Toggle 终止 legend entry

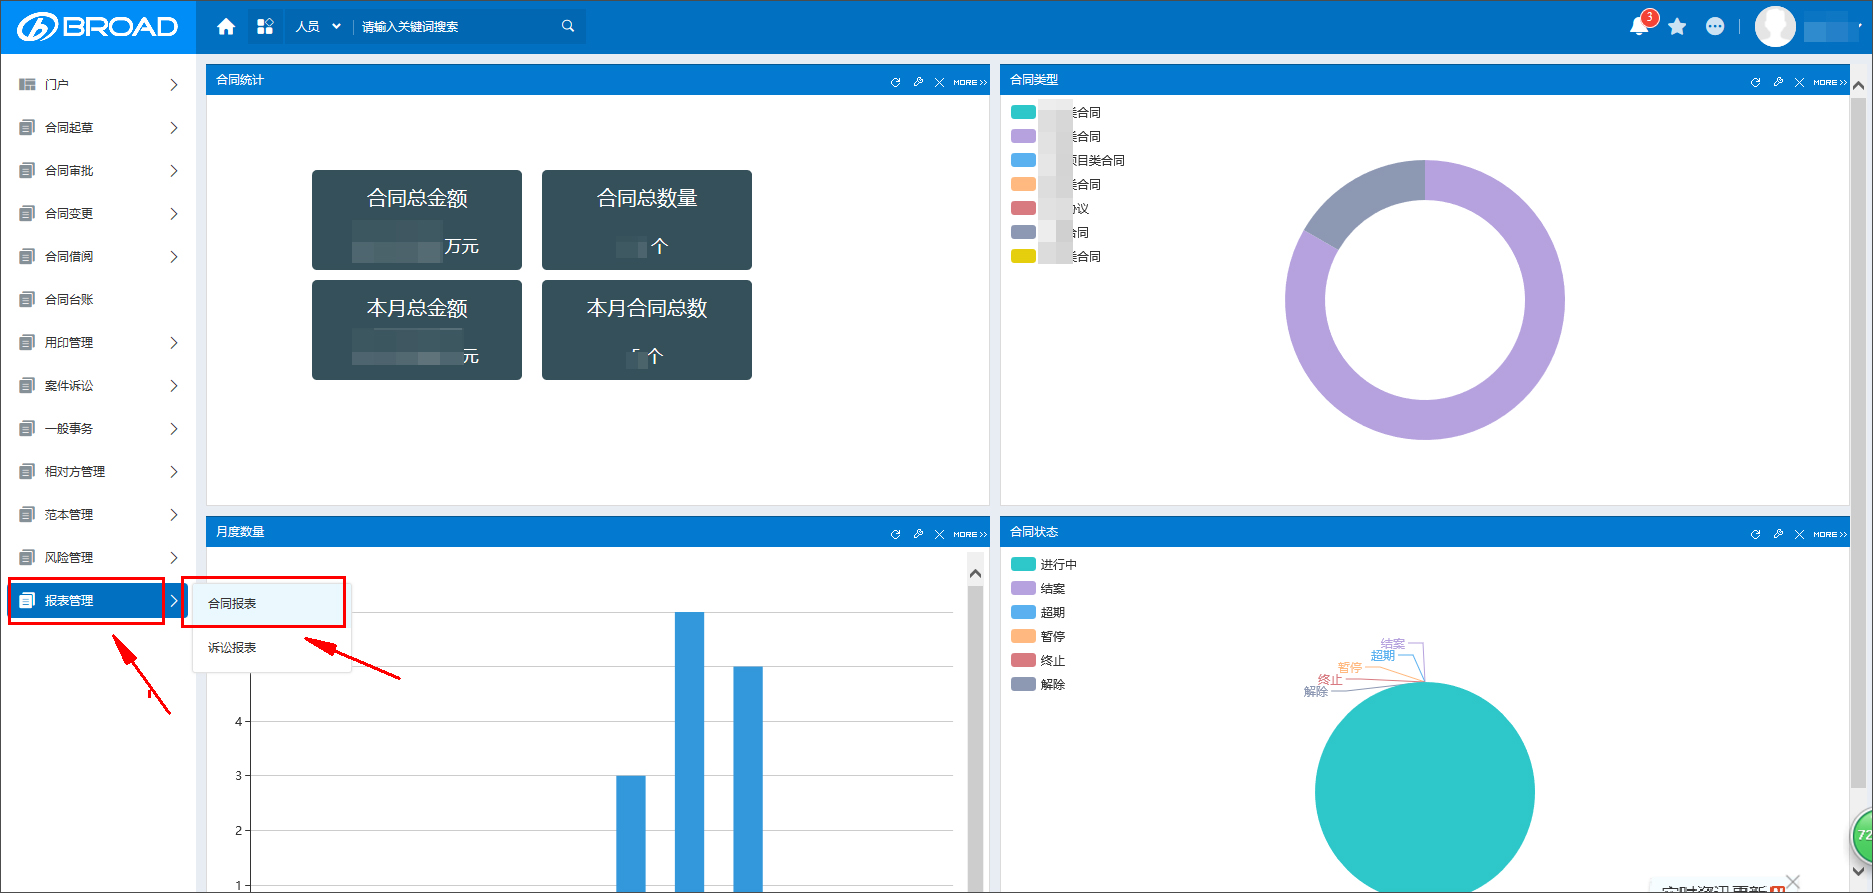pos(1038,661)
